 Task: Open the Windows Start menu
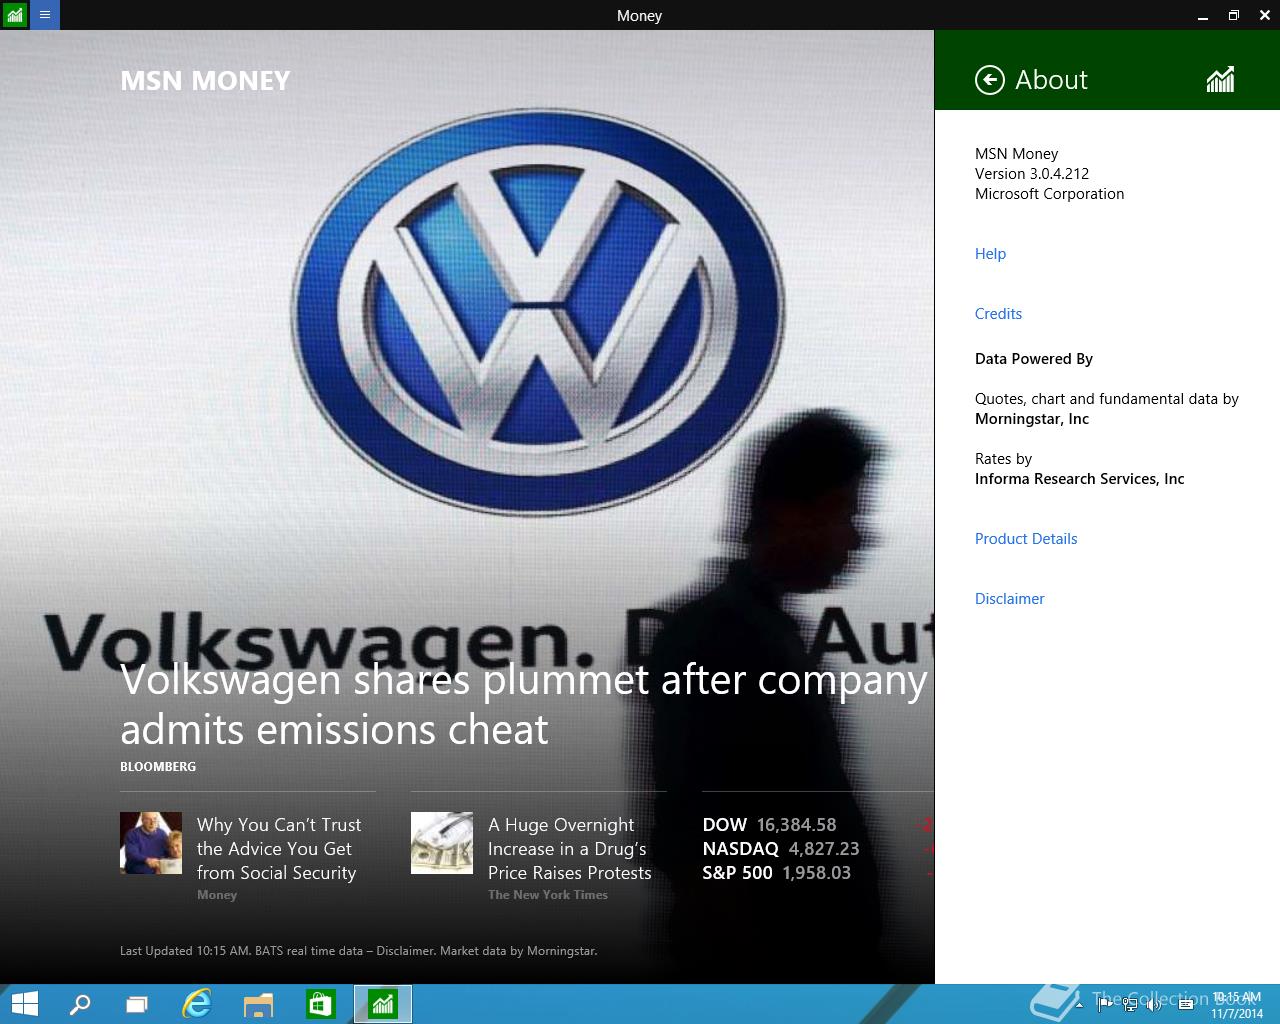pyautogui.click(x=24, y=1004)
